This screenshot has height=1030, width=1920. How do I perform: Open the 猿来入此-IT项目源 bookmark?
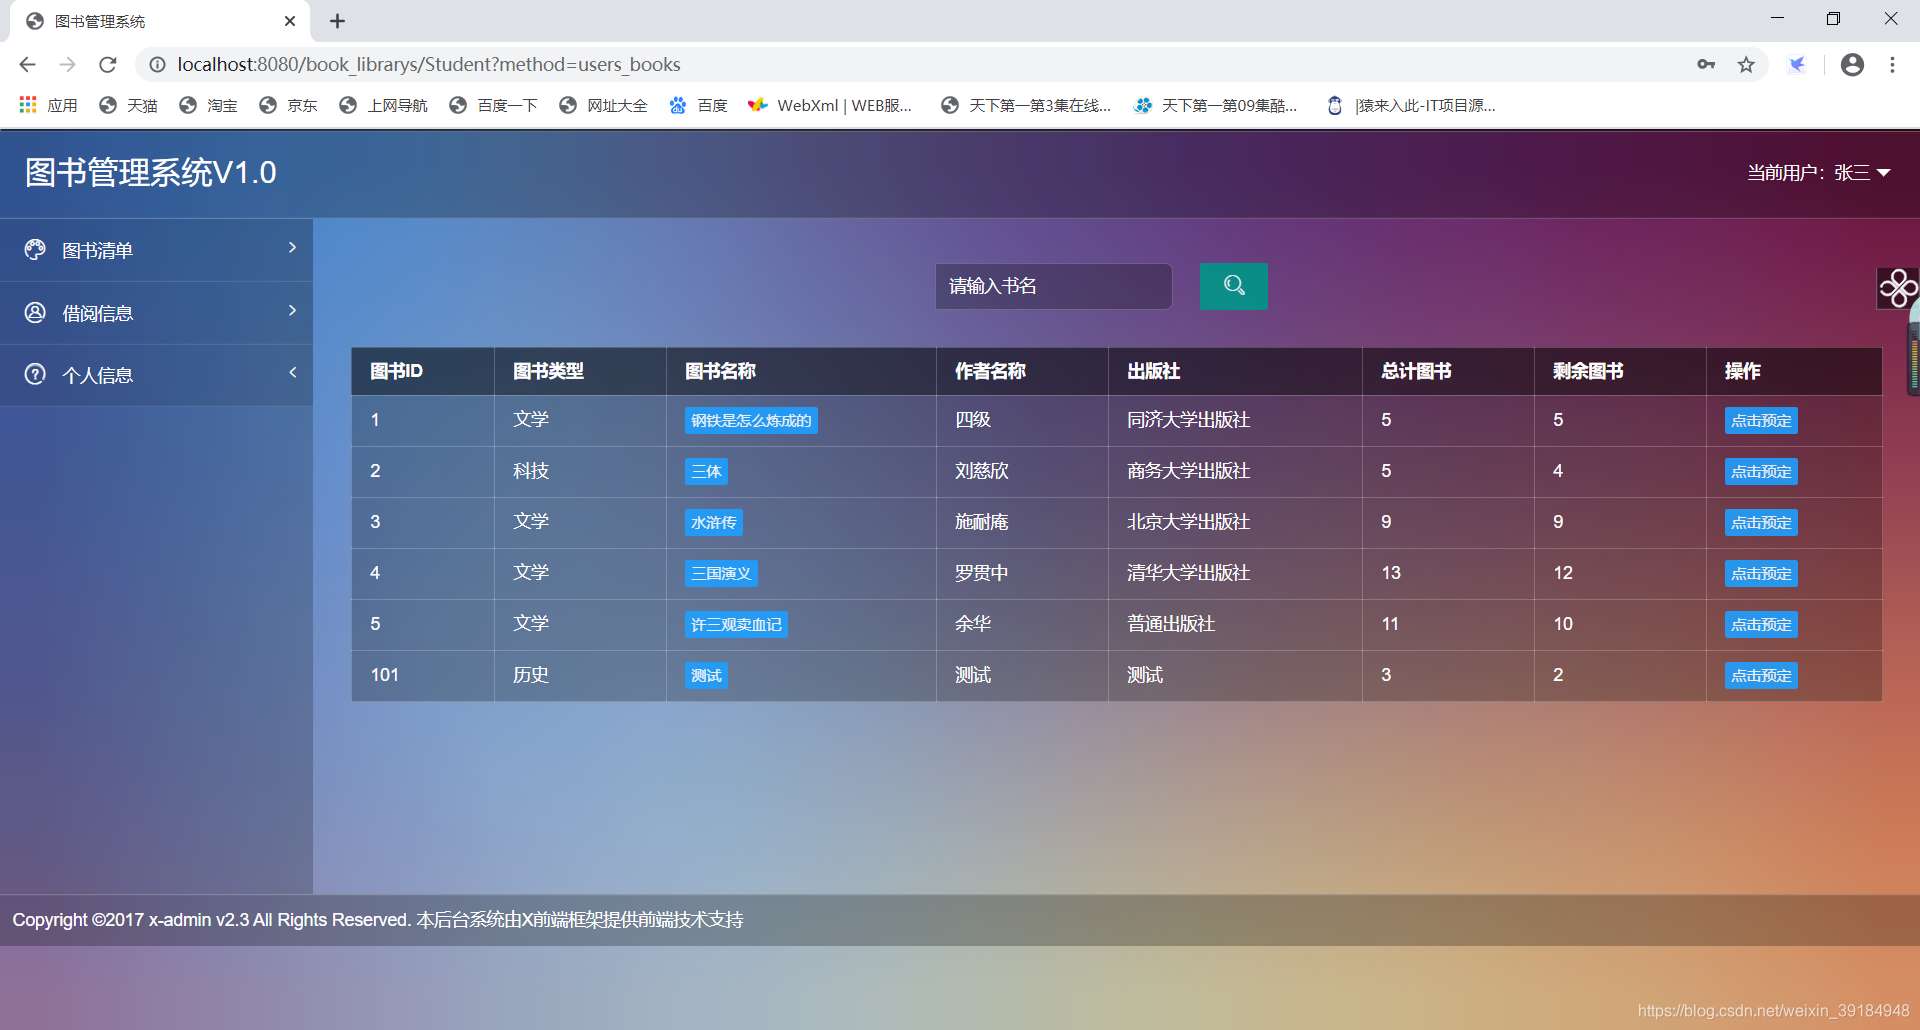(x=1410, y=105)
